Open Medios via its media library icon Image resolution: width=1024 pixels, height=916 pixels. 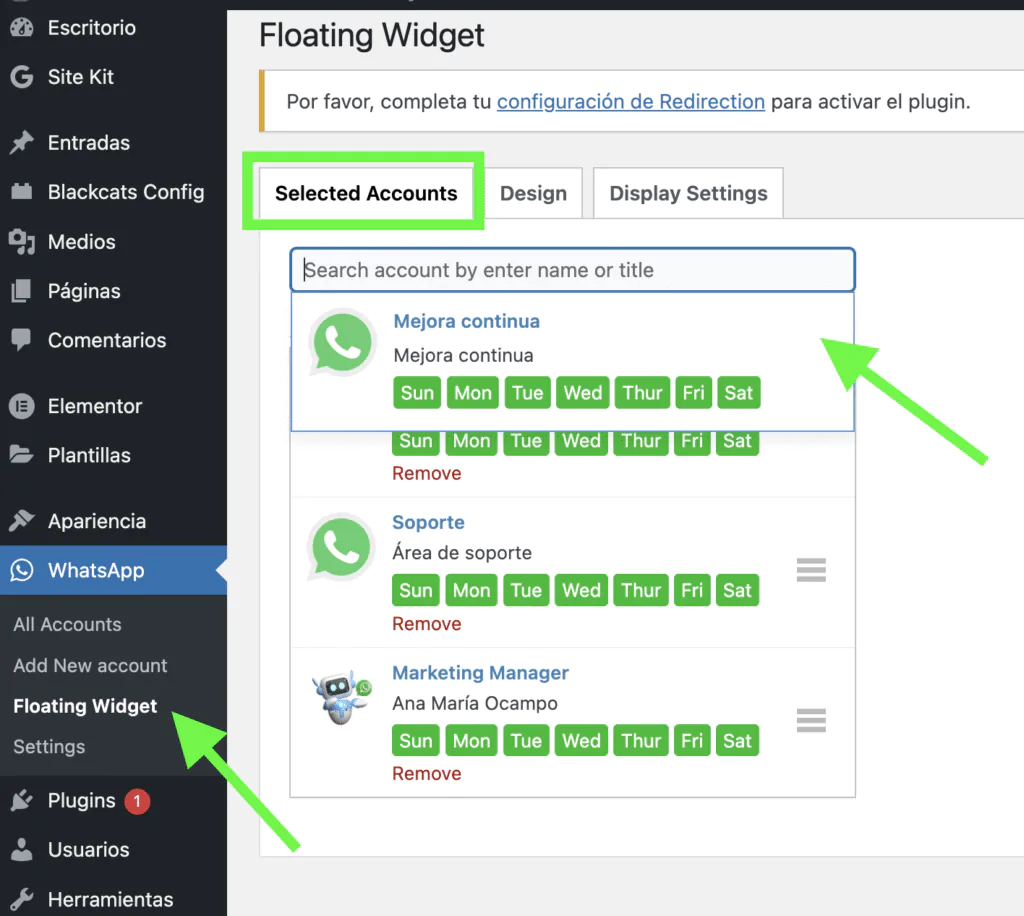(20, 242)
